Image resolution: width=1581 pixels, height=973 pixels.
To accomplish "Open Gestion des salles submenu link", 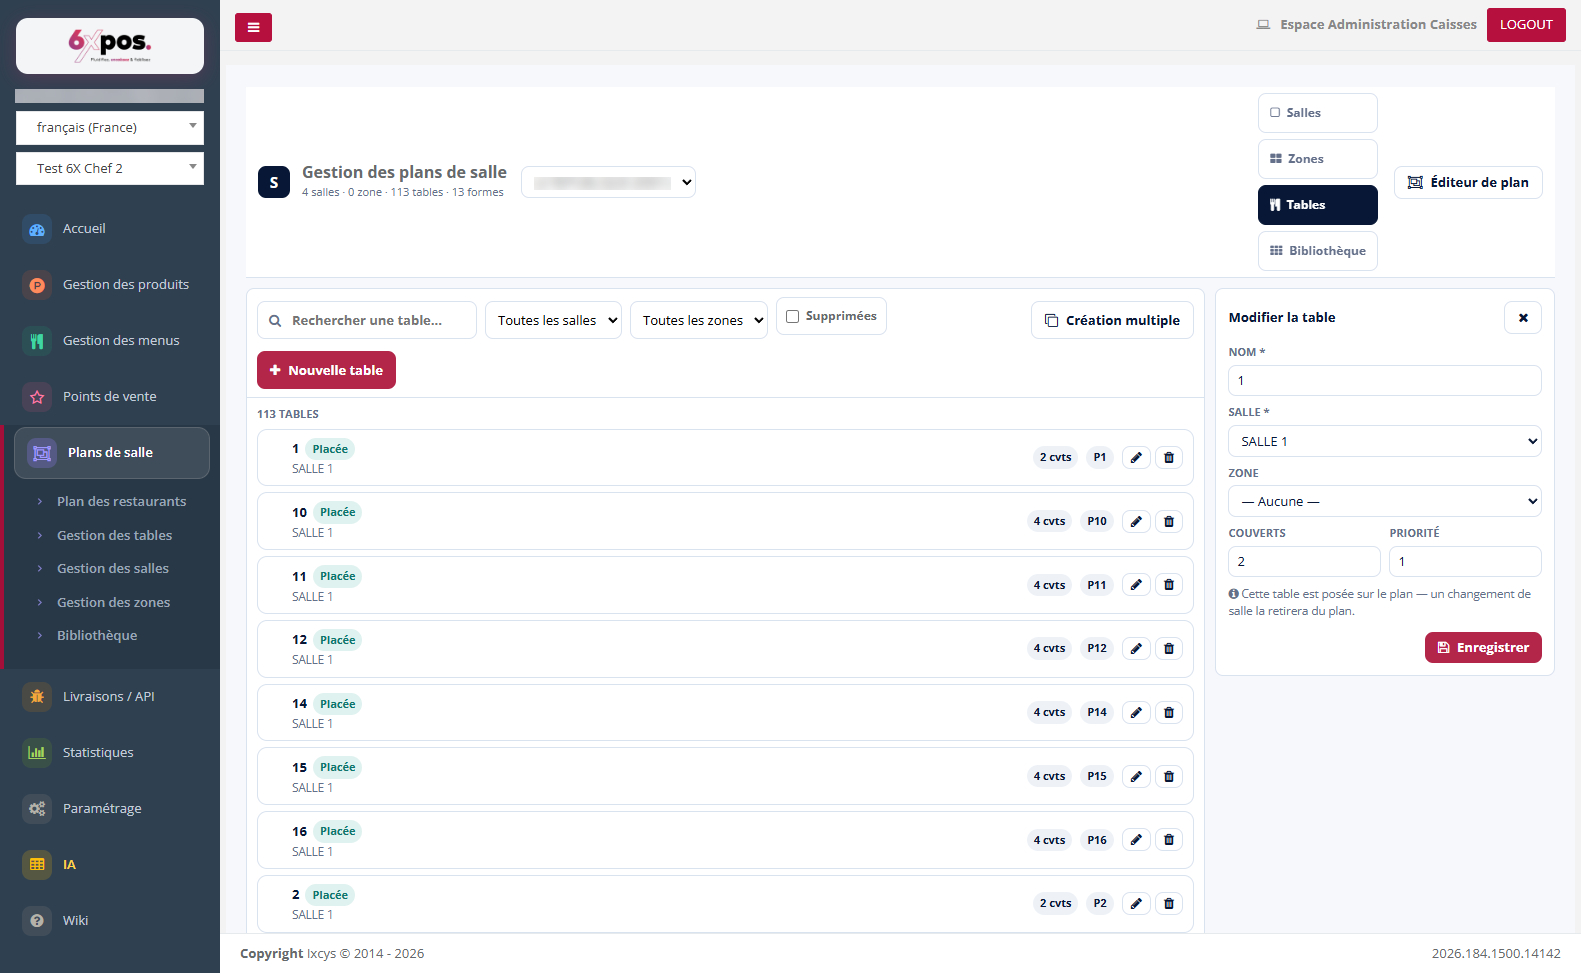I will [x=113, y=568].
